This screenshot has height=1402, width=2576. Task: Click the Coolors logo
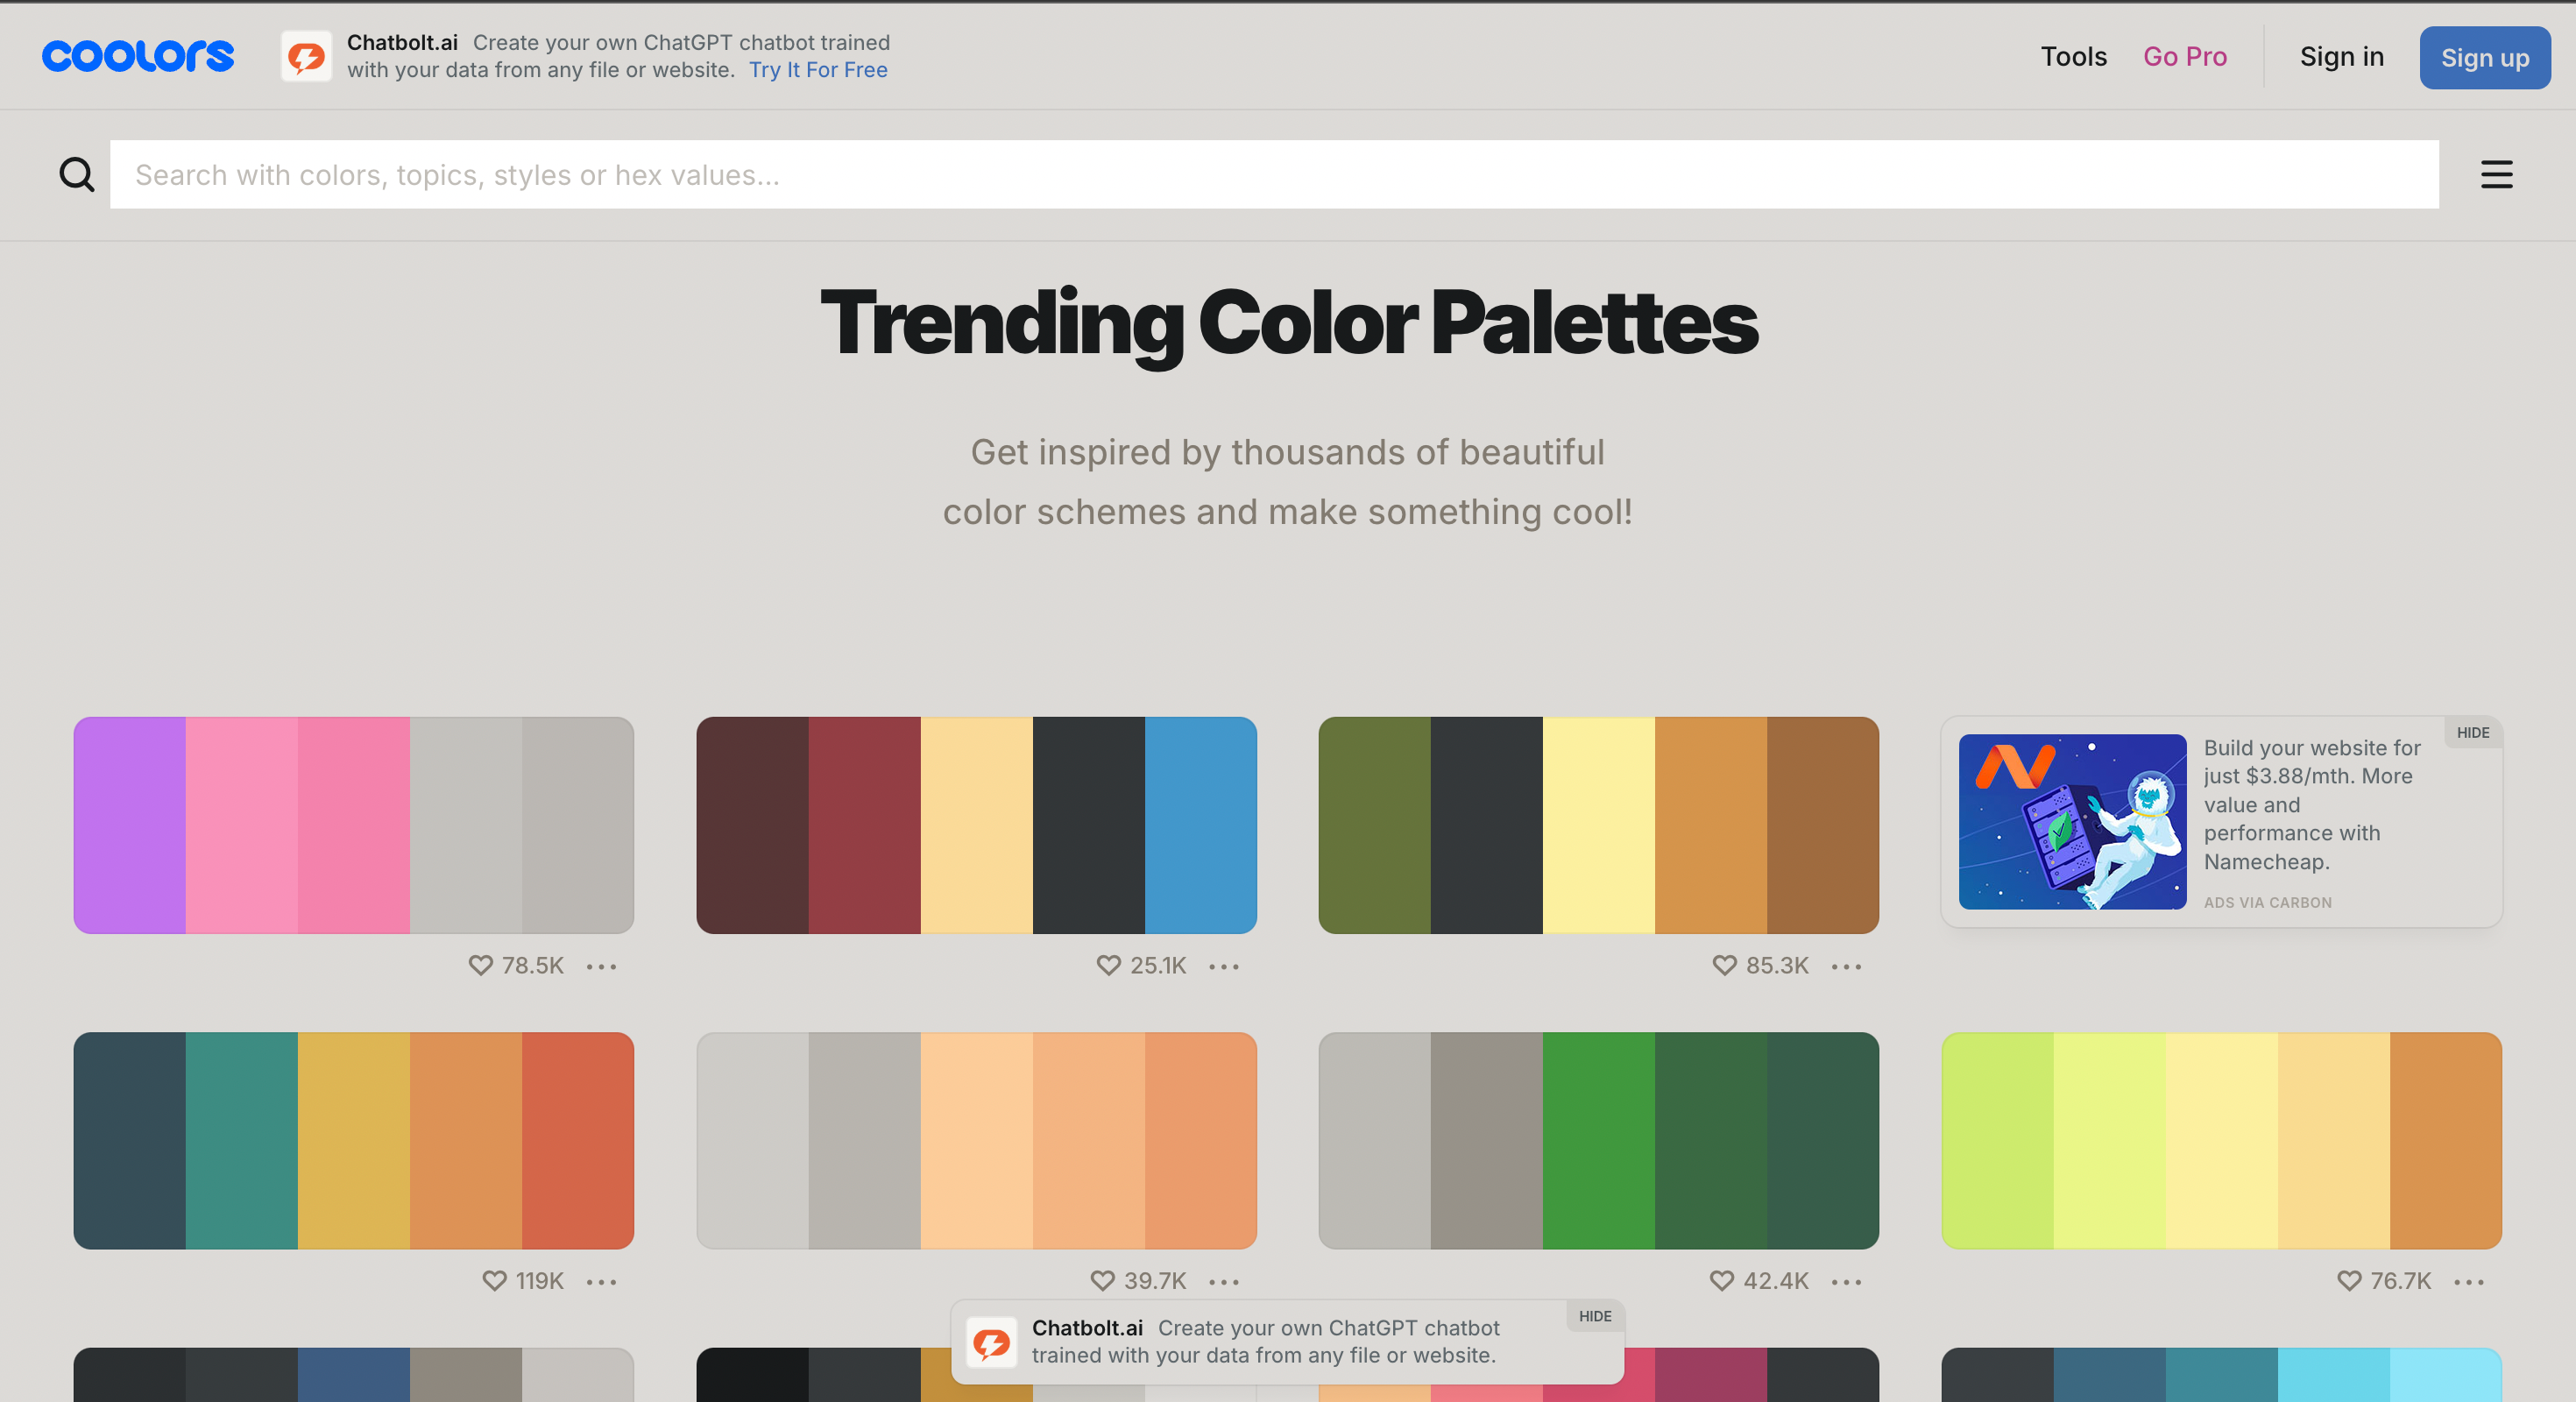138,56
